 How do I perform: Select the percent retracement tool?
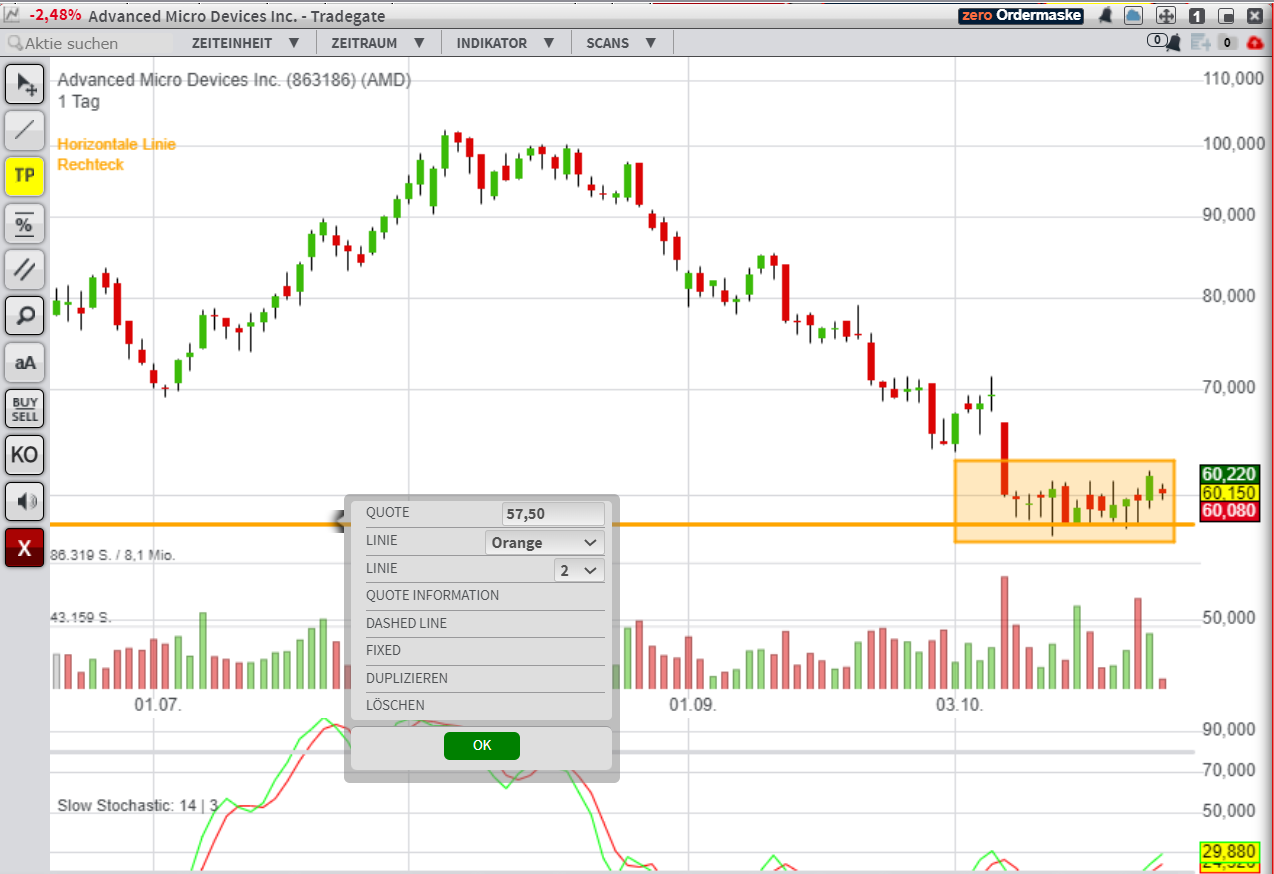(24, 223)
